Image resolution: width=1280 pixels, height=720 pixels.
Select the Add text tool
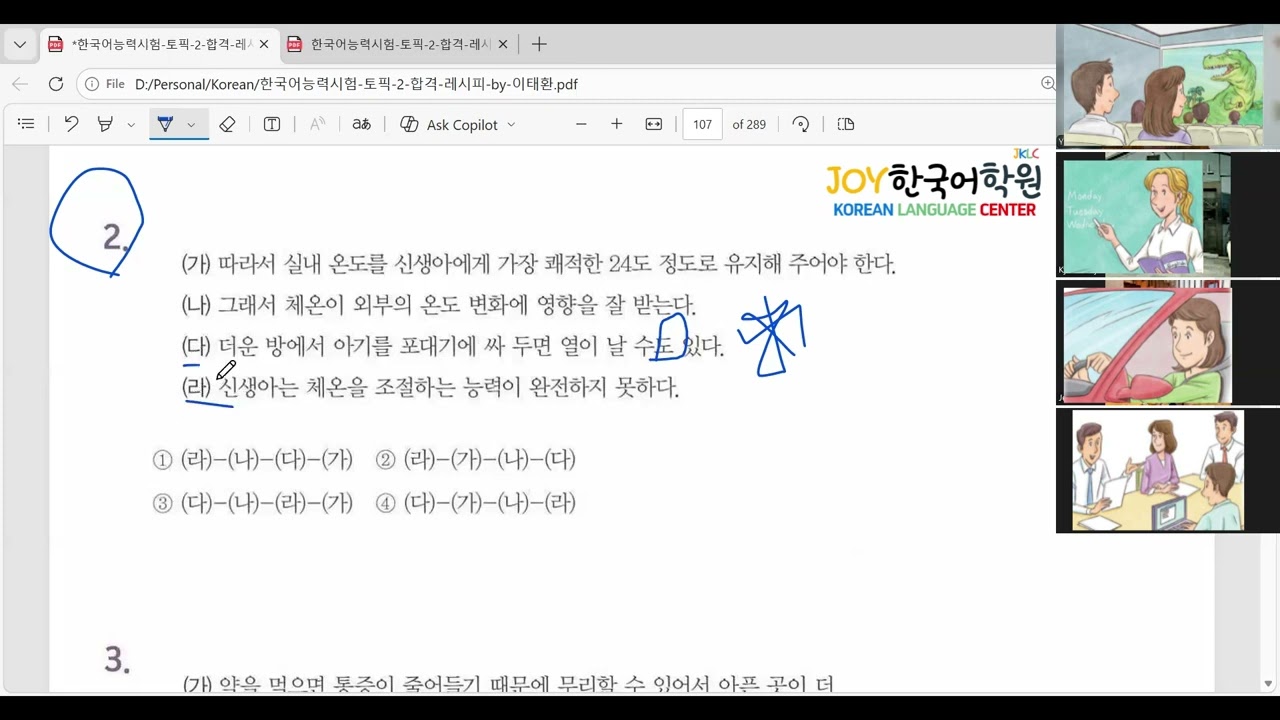pyautogui.click(x=272, y=124)
